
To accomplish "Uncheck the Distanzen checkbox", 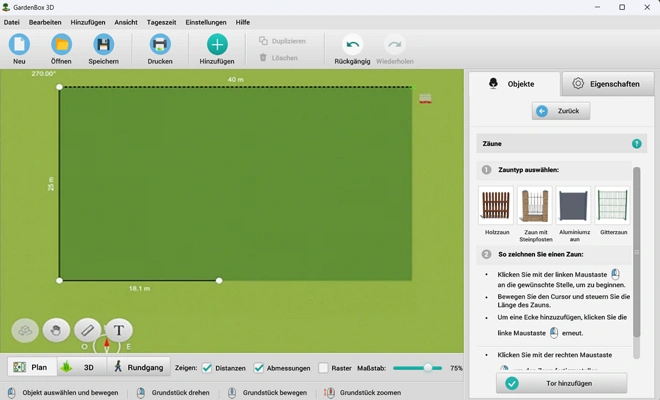I will click(207, 368).
